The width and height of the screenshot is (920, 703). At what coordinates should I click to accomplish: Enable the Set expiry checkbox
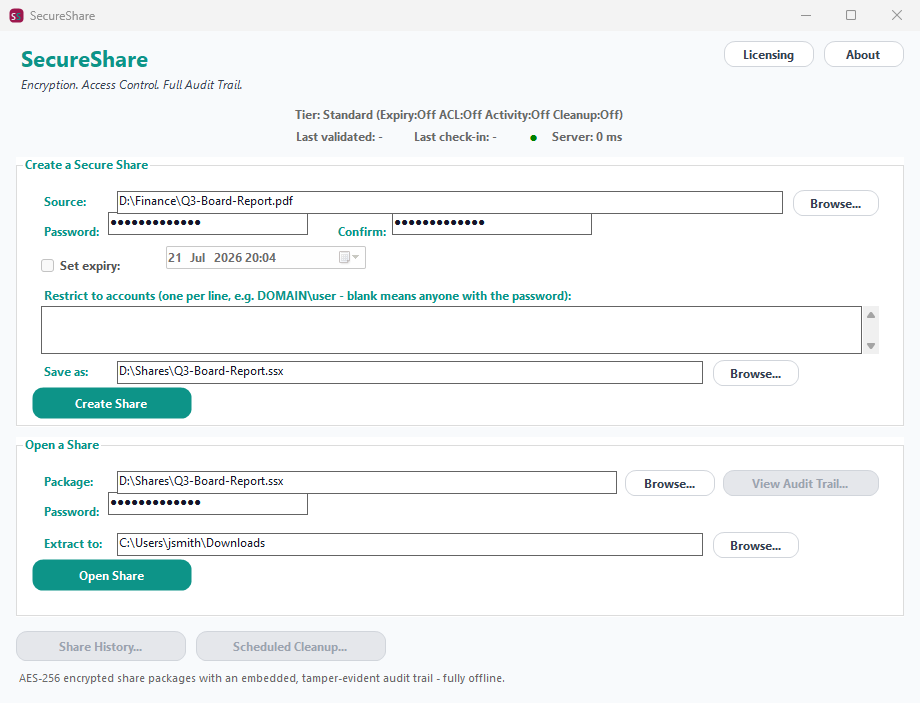[x=48, y=266]
